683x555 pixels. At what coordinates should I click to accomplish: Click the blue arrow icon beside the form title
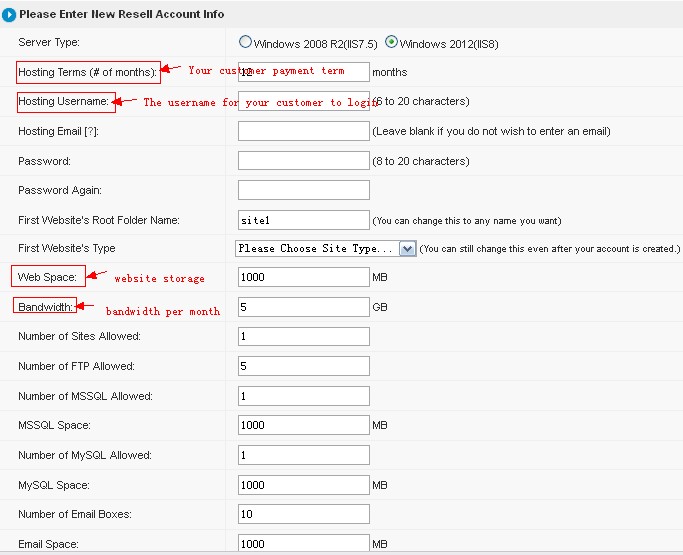coord(9,15)
